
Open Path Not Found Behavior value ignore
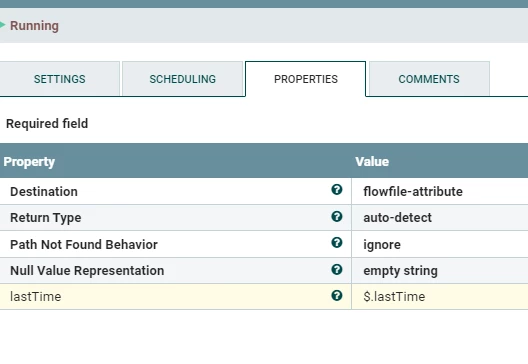440,244
